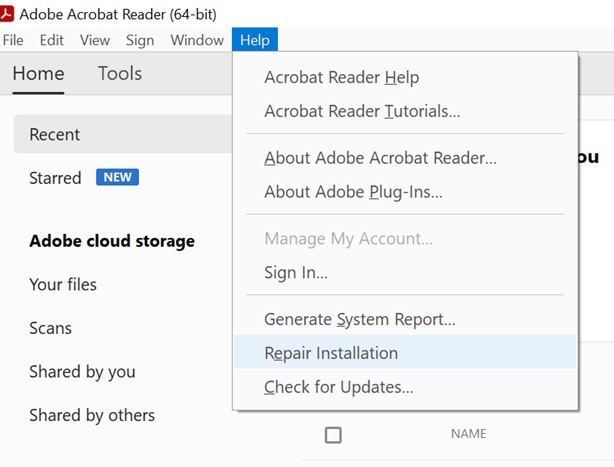This screenshot has width=614, height=467.
Task: Click Manage My Account menu entry
Action: [x=405, y=239]
